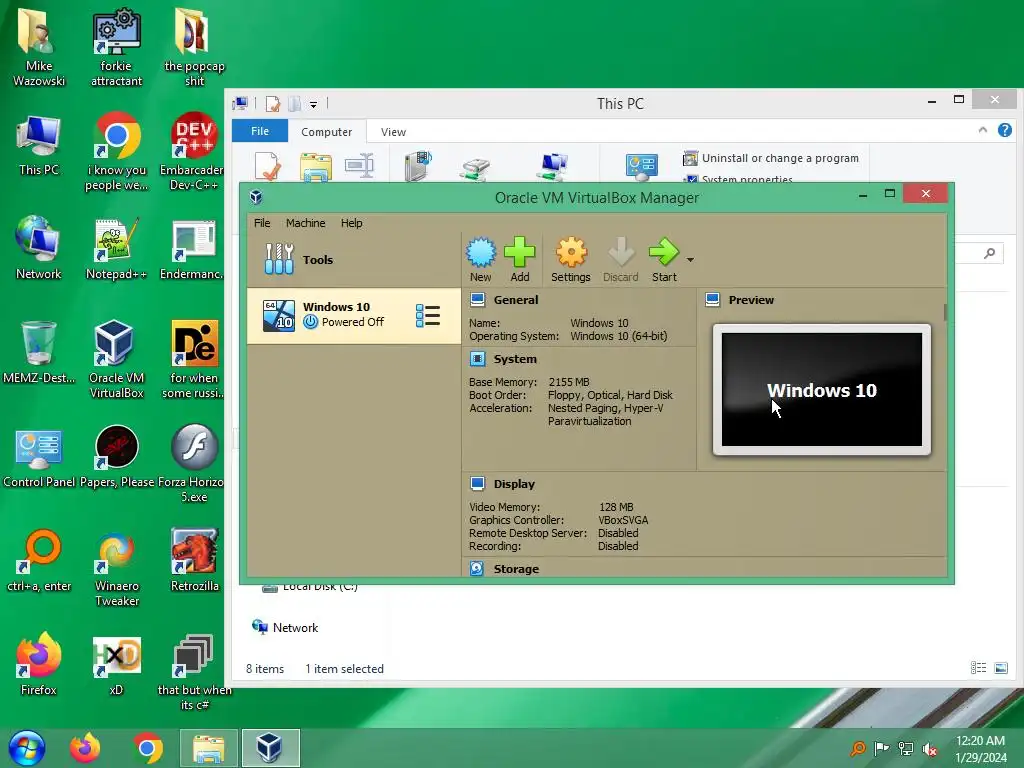Click Notepad++ desktop shortcut

tap(116, 248)
